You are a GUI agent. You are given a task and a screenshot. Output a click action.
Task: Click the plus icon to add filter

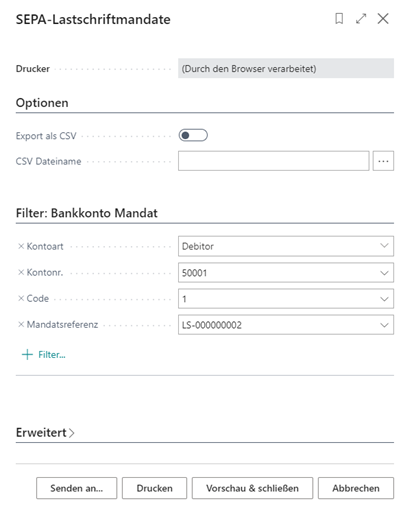click(x=27, y=354)
